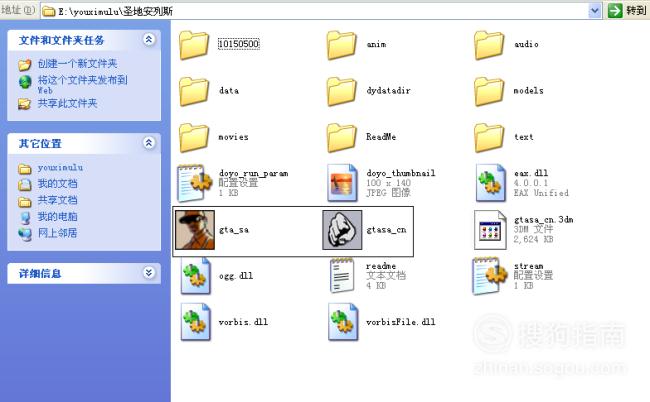
Task: Open the models folder icon
Action: (489, 91)
